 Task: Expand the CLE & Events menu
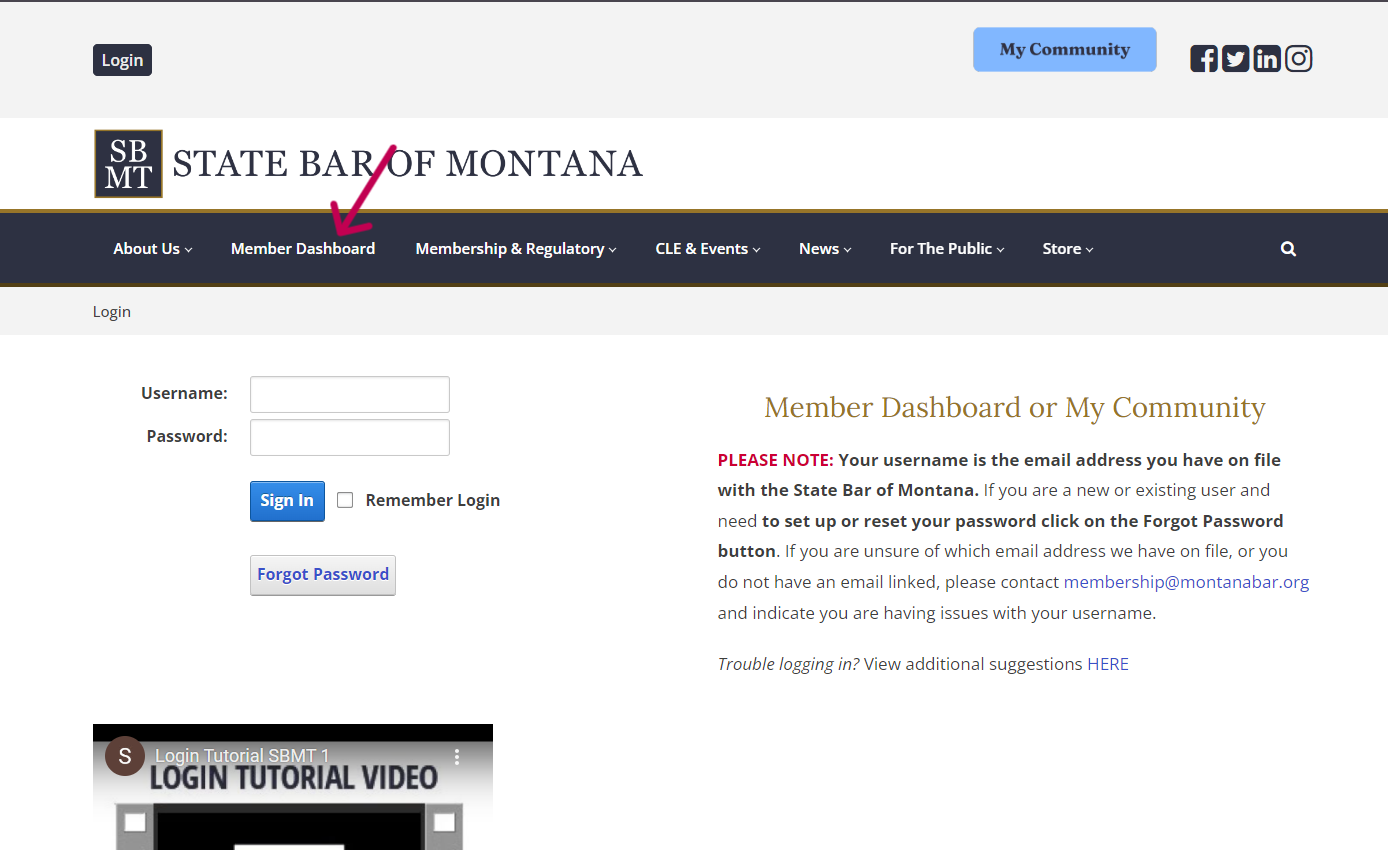(x=708, y=249)
